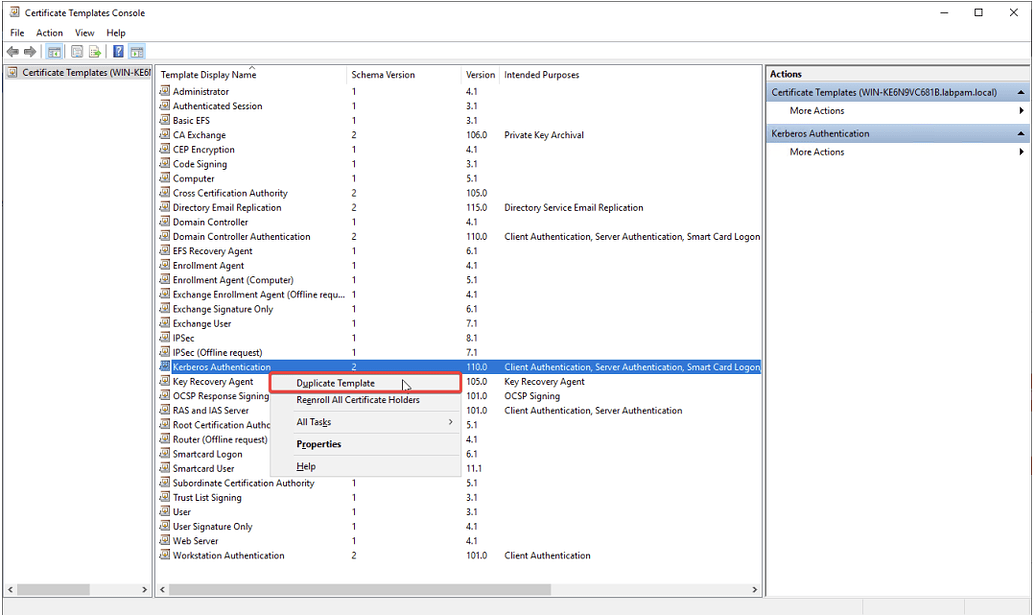Sort by Version column header
Viewport: 1035px width, 615px height.
[480, 75]
